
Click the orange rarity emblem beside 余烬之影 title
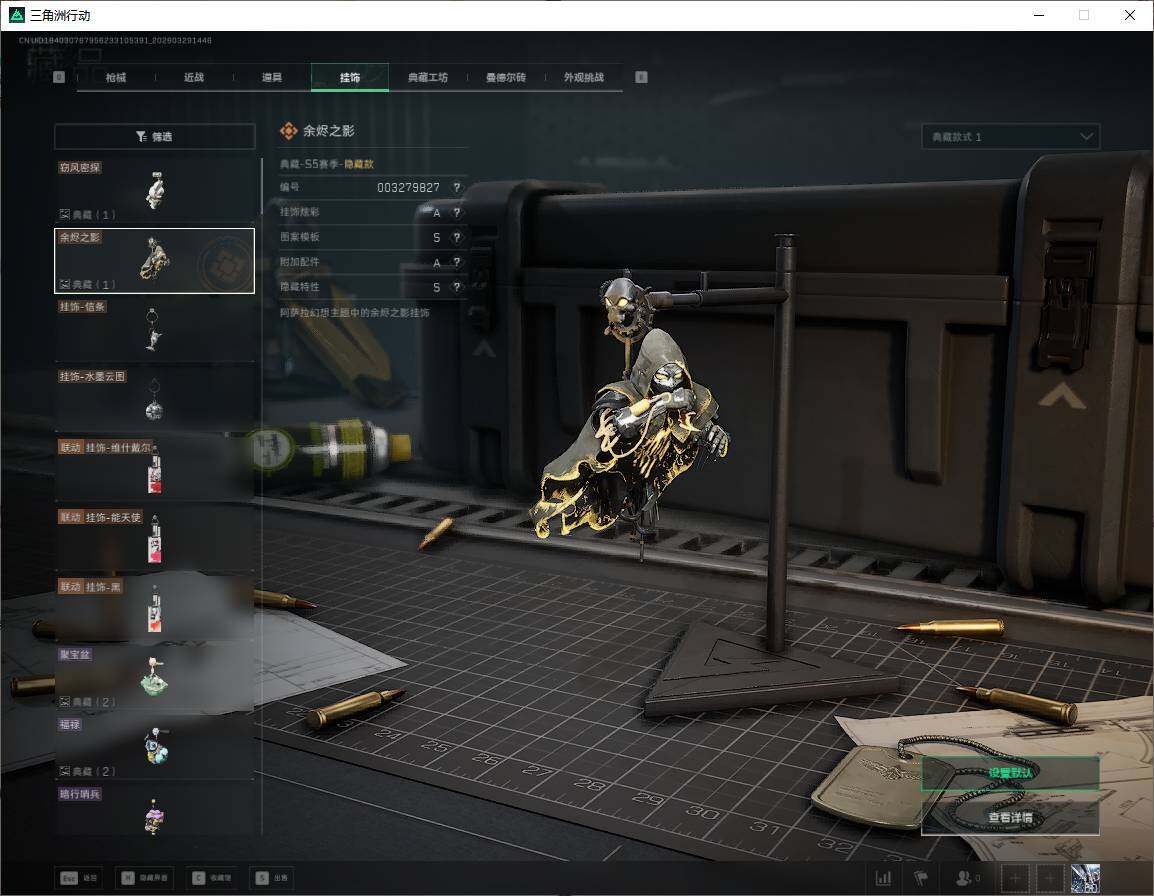point(288,131)
